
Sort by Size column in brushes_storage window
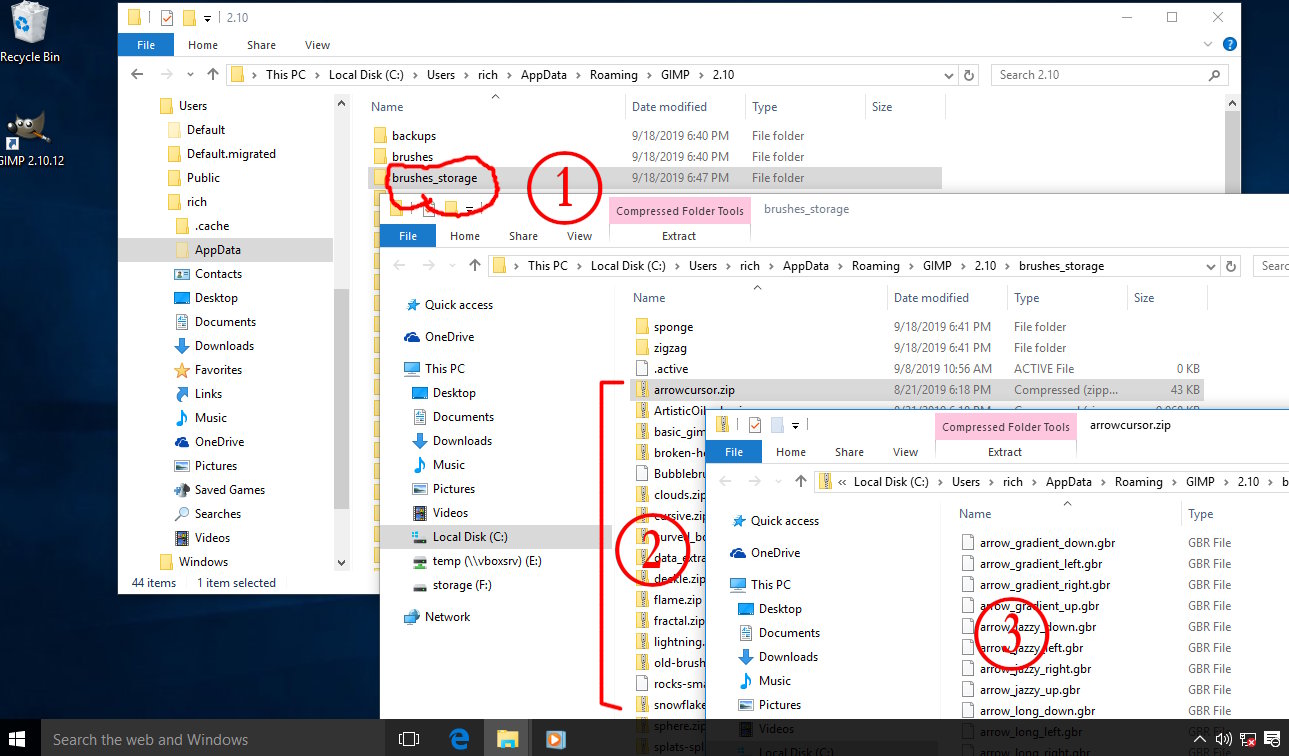click(1144, 298)
